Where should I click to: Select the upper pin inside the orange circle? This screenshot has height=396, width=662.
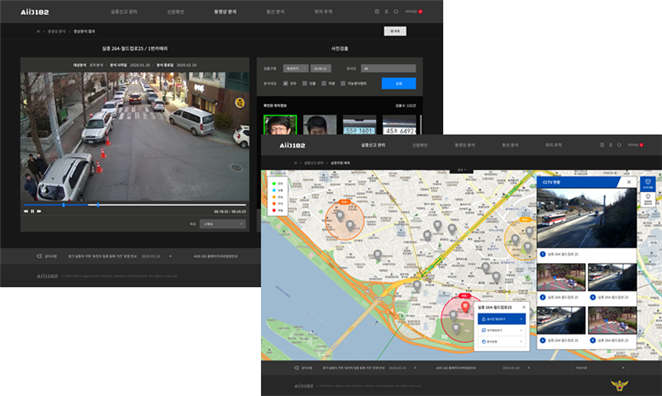click(x=340, y=217)
